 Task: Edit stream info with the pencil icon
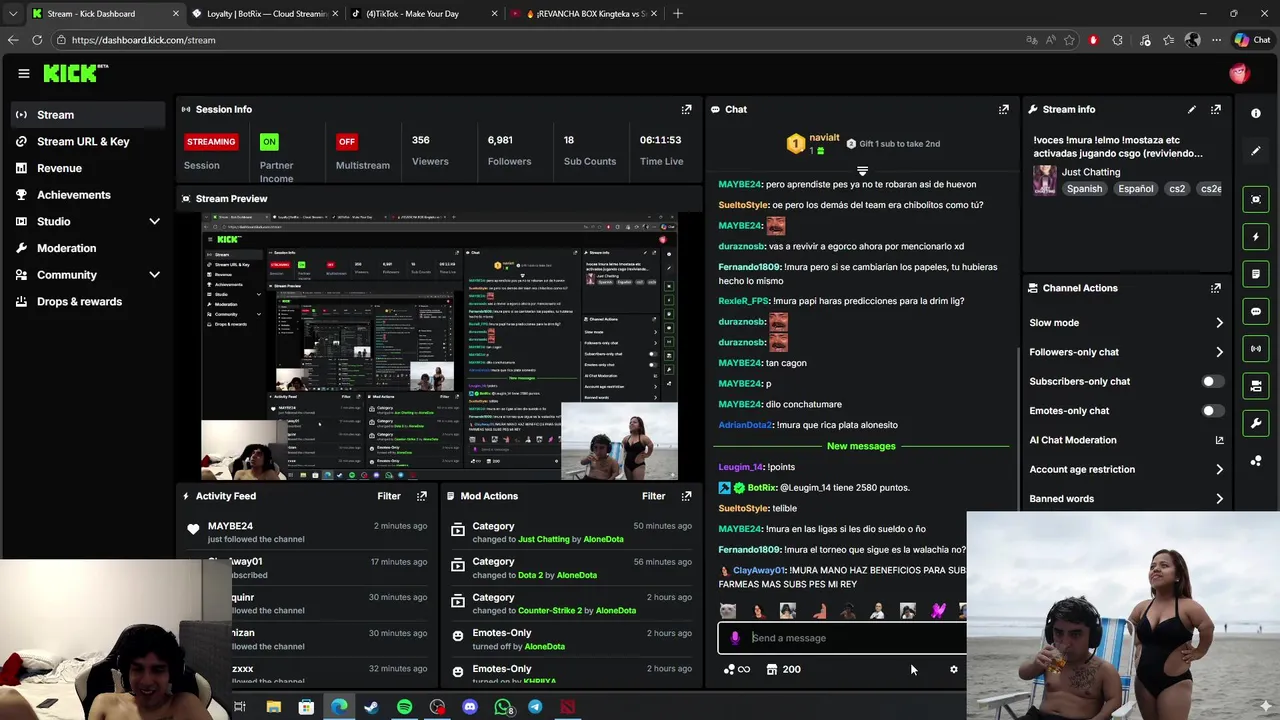click(x=1192, y=109)
